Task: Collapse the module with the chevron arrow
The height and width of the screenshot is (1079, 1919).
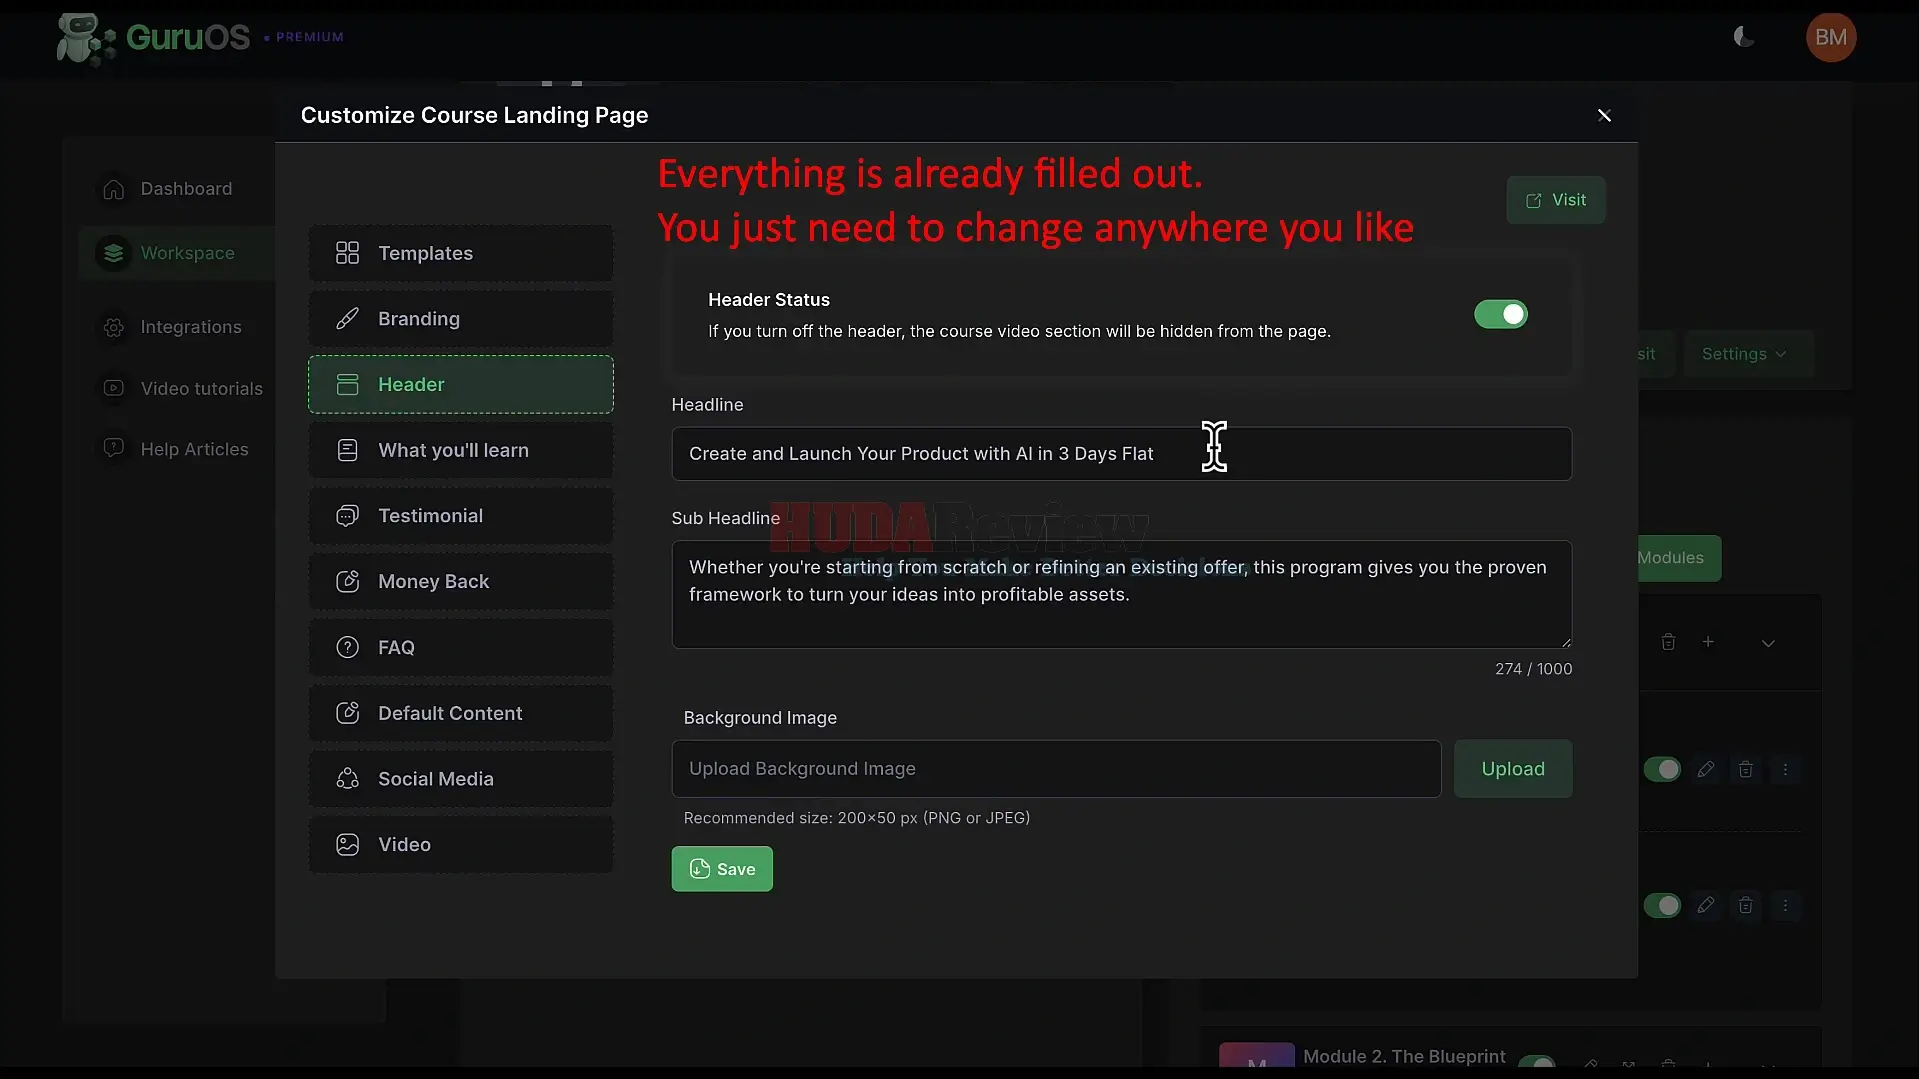Action: tap(1768, 643)
